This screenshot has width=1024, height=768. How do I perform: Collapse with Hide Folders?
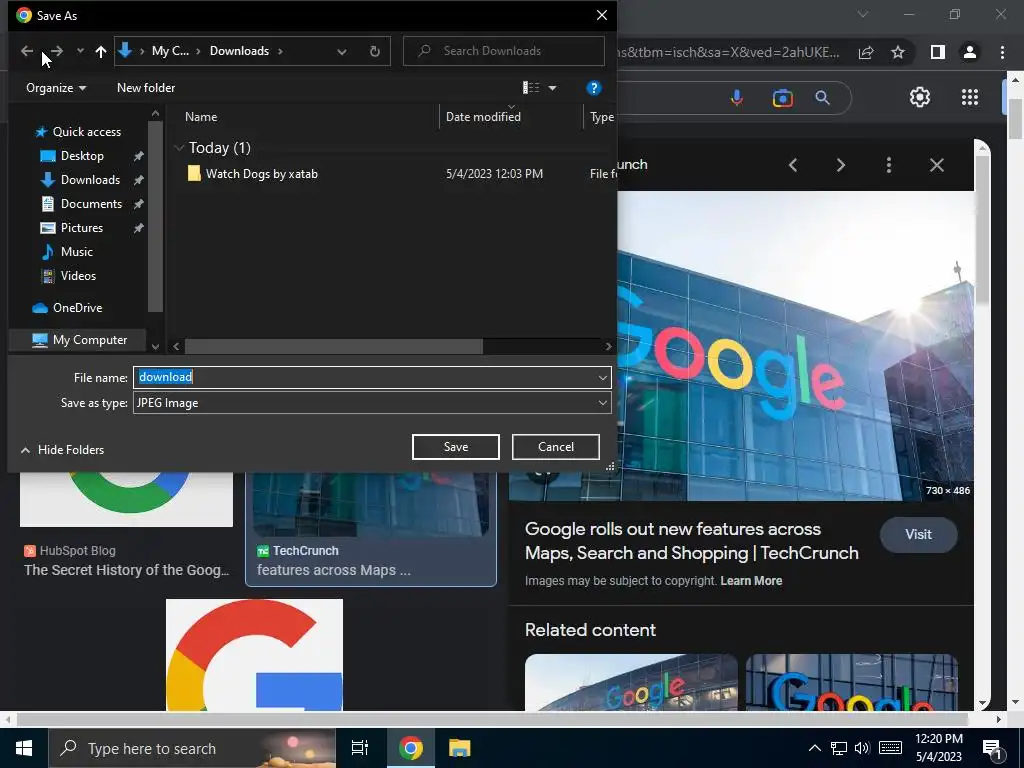click(x=63, y=450)
